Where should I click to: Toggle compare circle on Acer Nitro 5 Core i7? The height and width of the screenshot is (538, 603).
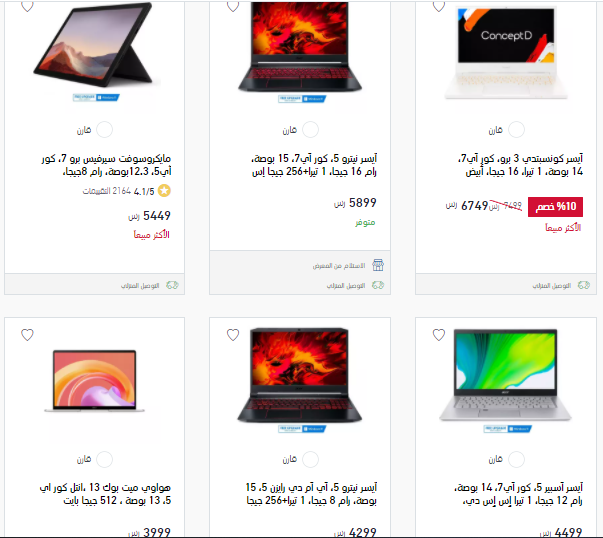[310, 130]
